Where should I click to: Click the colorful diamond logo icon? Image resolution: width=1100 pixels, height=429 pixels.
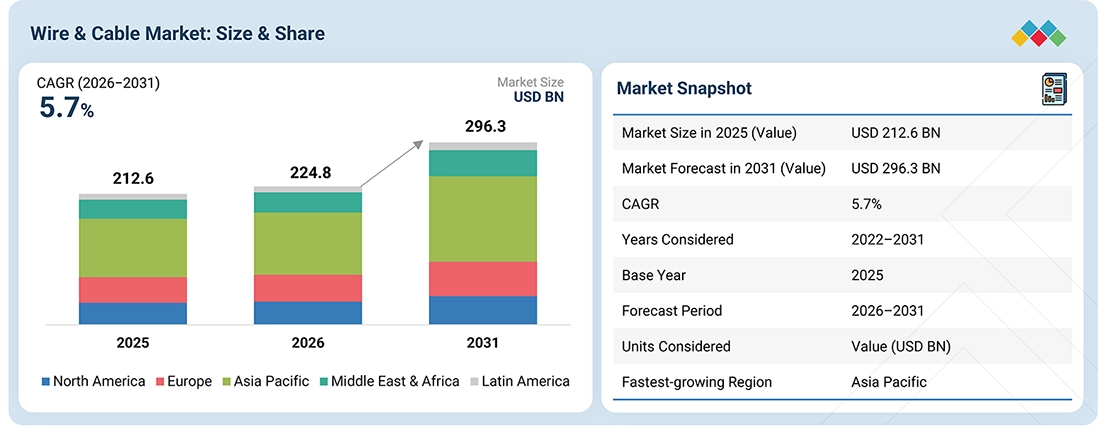tap(1039, 33)
